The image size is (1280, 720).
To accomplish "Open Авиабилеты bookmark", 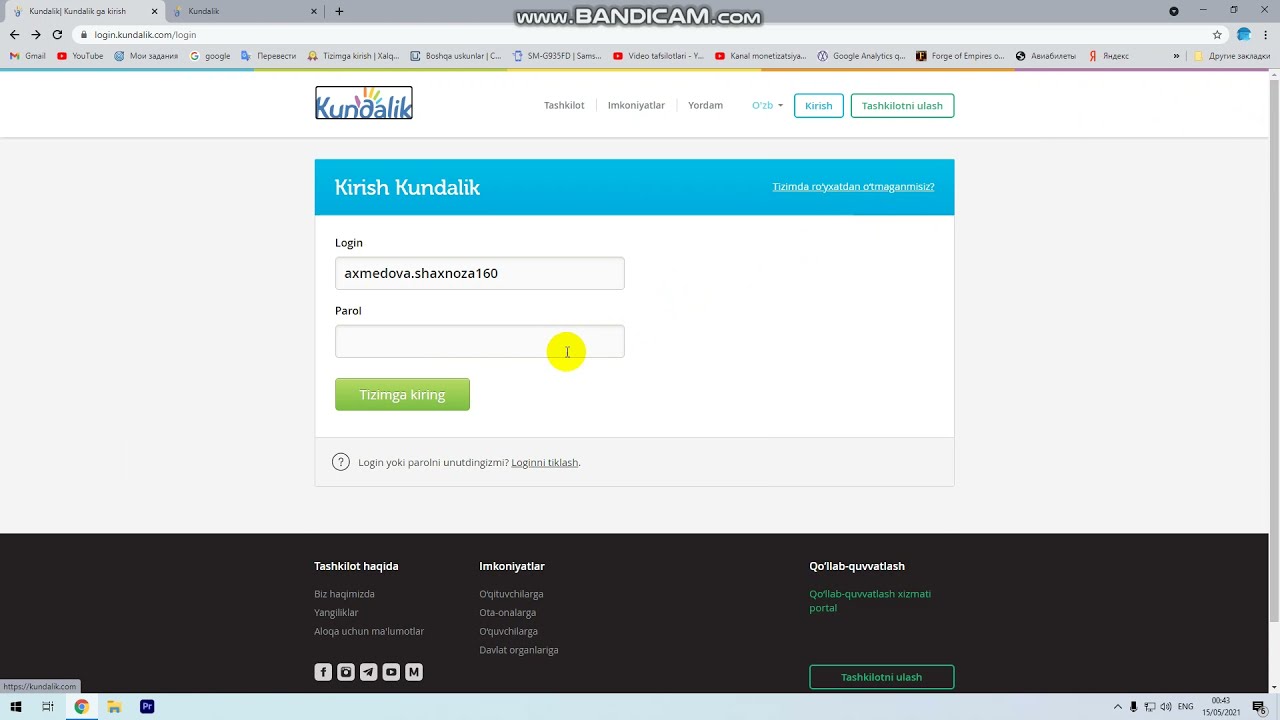I will pyautogui.click(x=1046, y=56).
